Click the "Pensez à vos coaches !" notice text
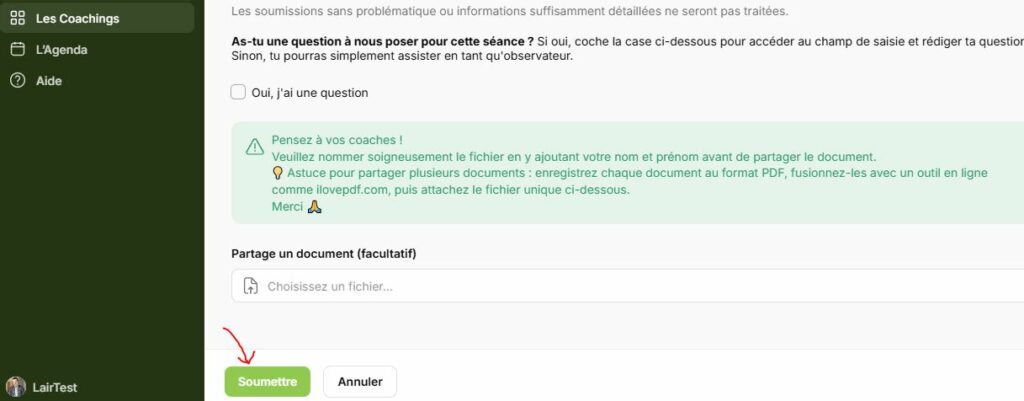The image size is (1024, 401). tap(337, 140)
